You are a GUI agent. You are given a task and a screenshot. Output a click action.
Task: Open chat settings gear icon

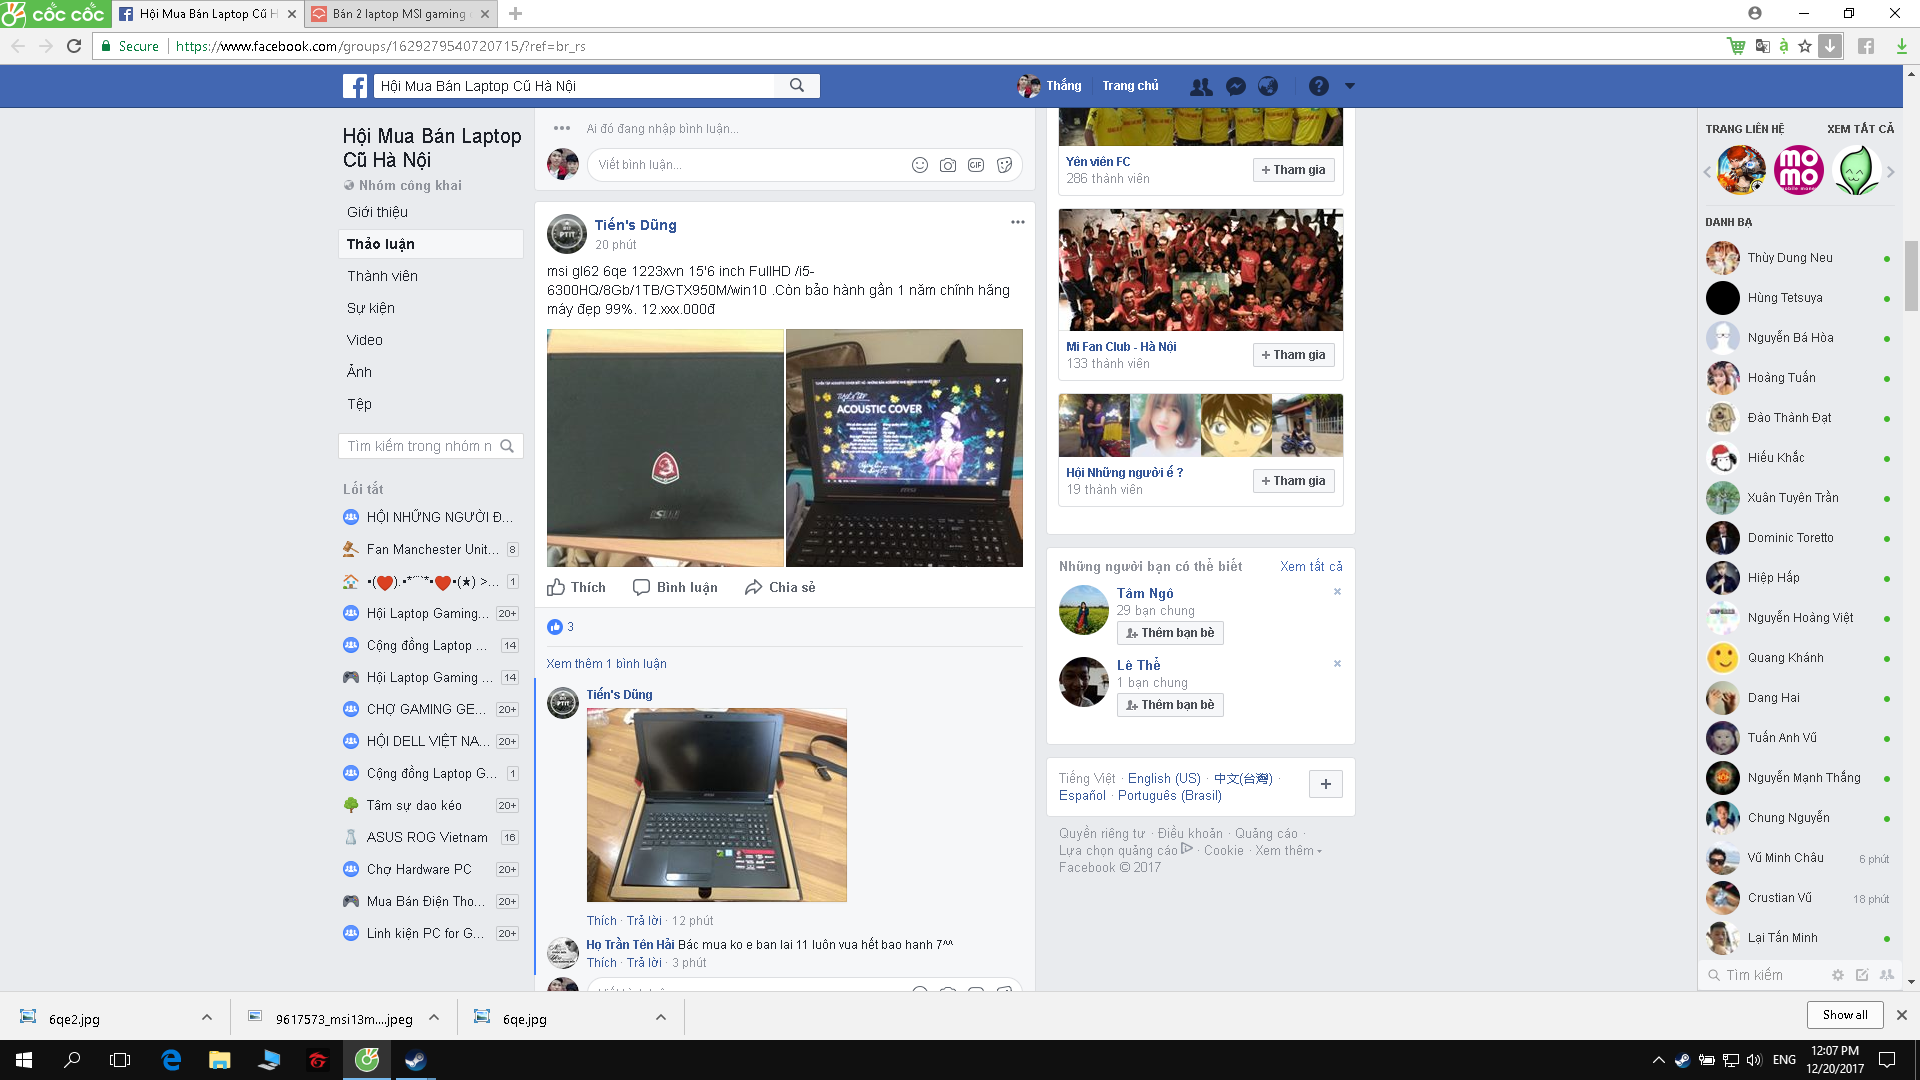pyautogui.click(x=1837, y=975)
